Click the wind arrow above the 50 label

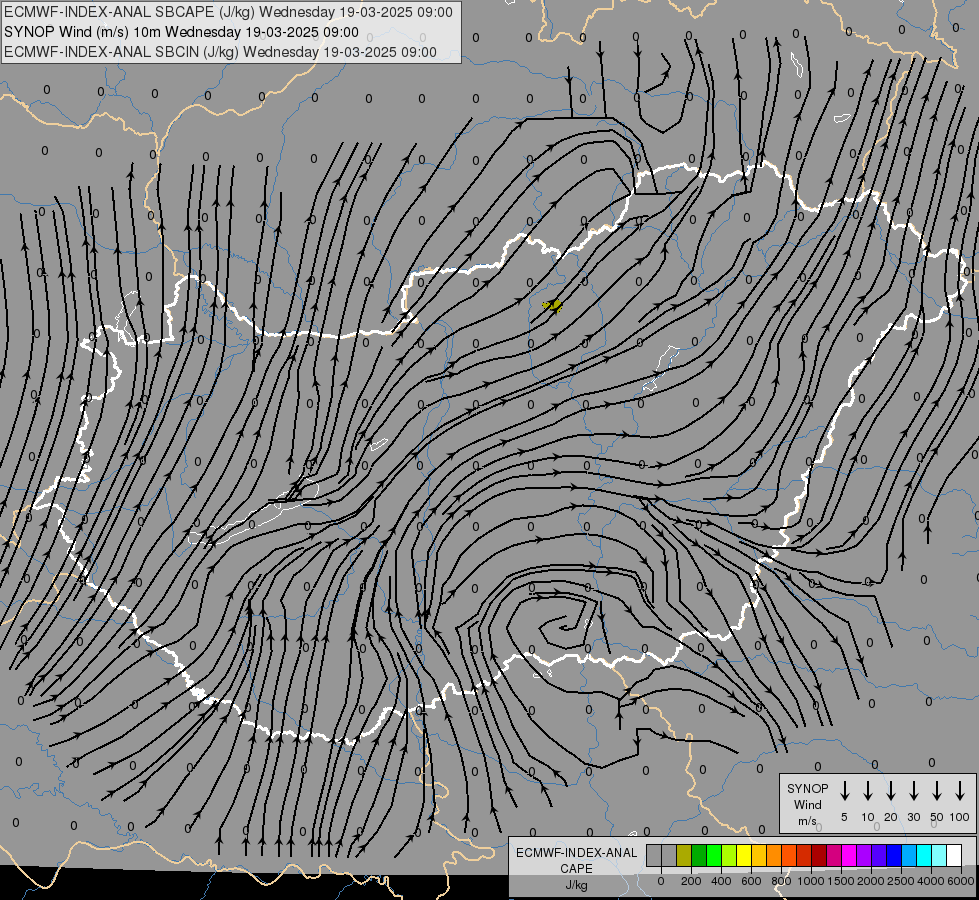point(937,791)
